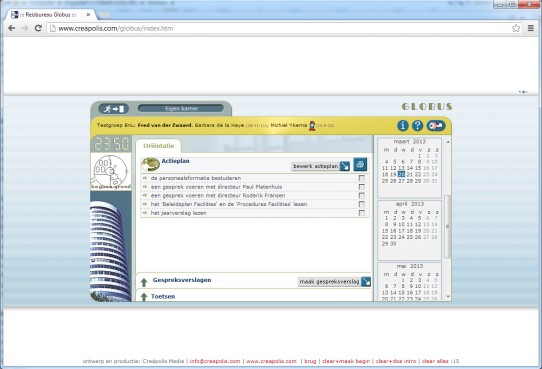Click the 'maak gespreksverslag' button
The height and width of the screenshot is (369, 542).
click(334, 282)
